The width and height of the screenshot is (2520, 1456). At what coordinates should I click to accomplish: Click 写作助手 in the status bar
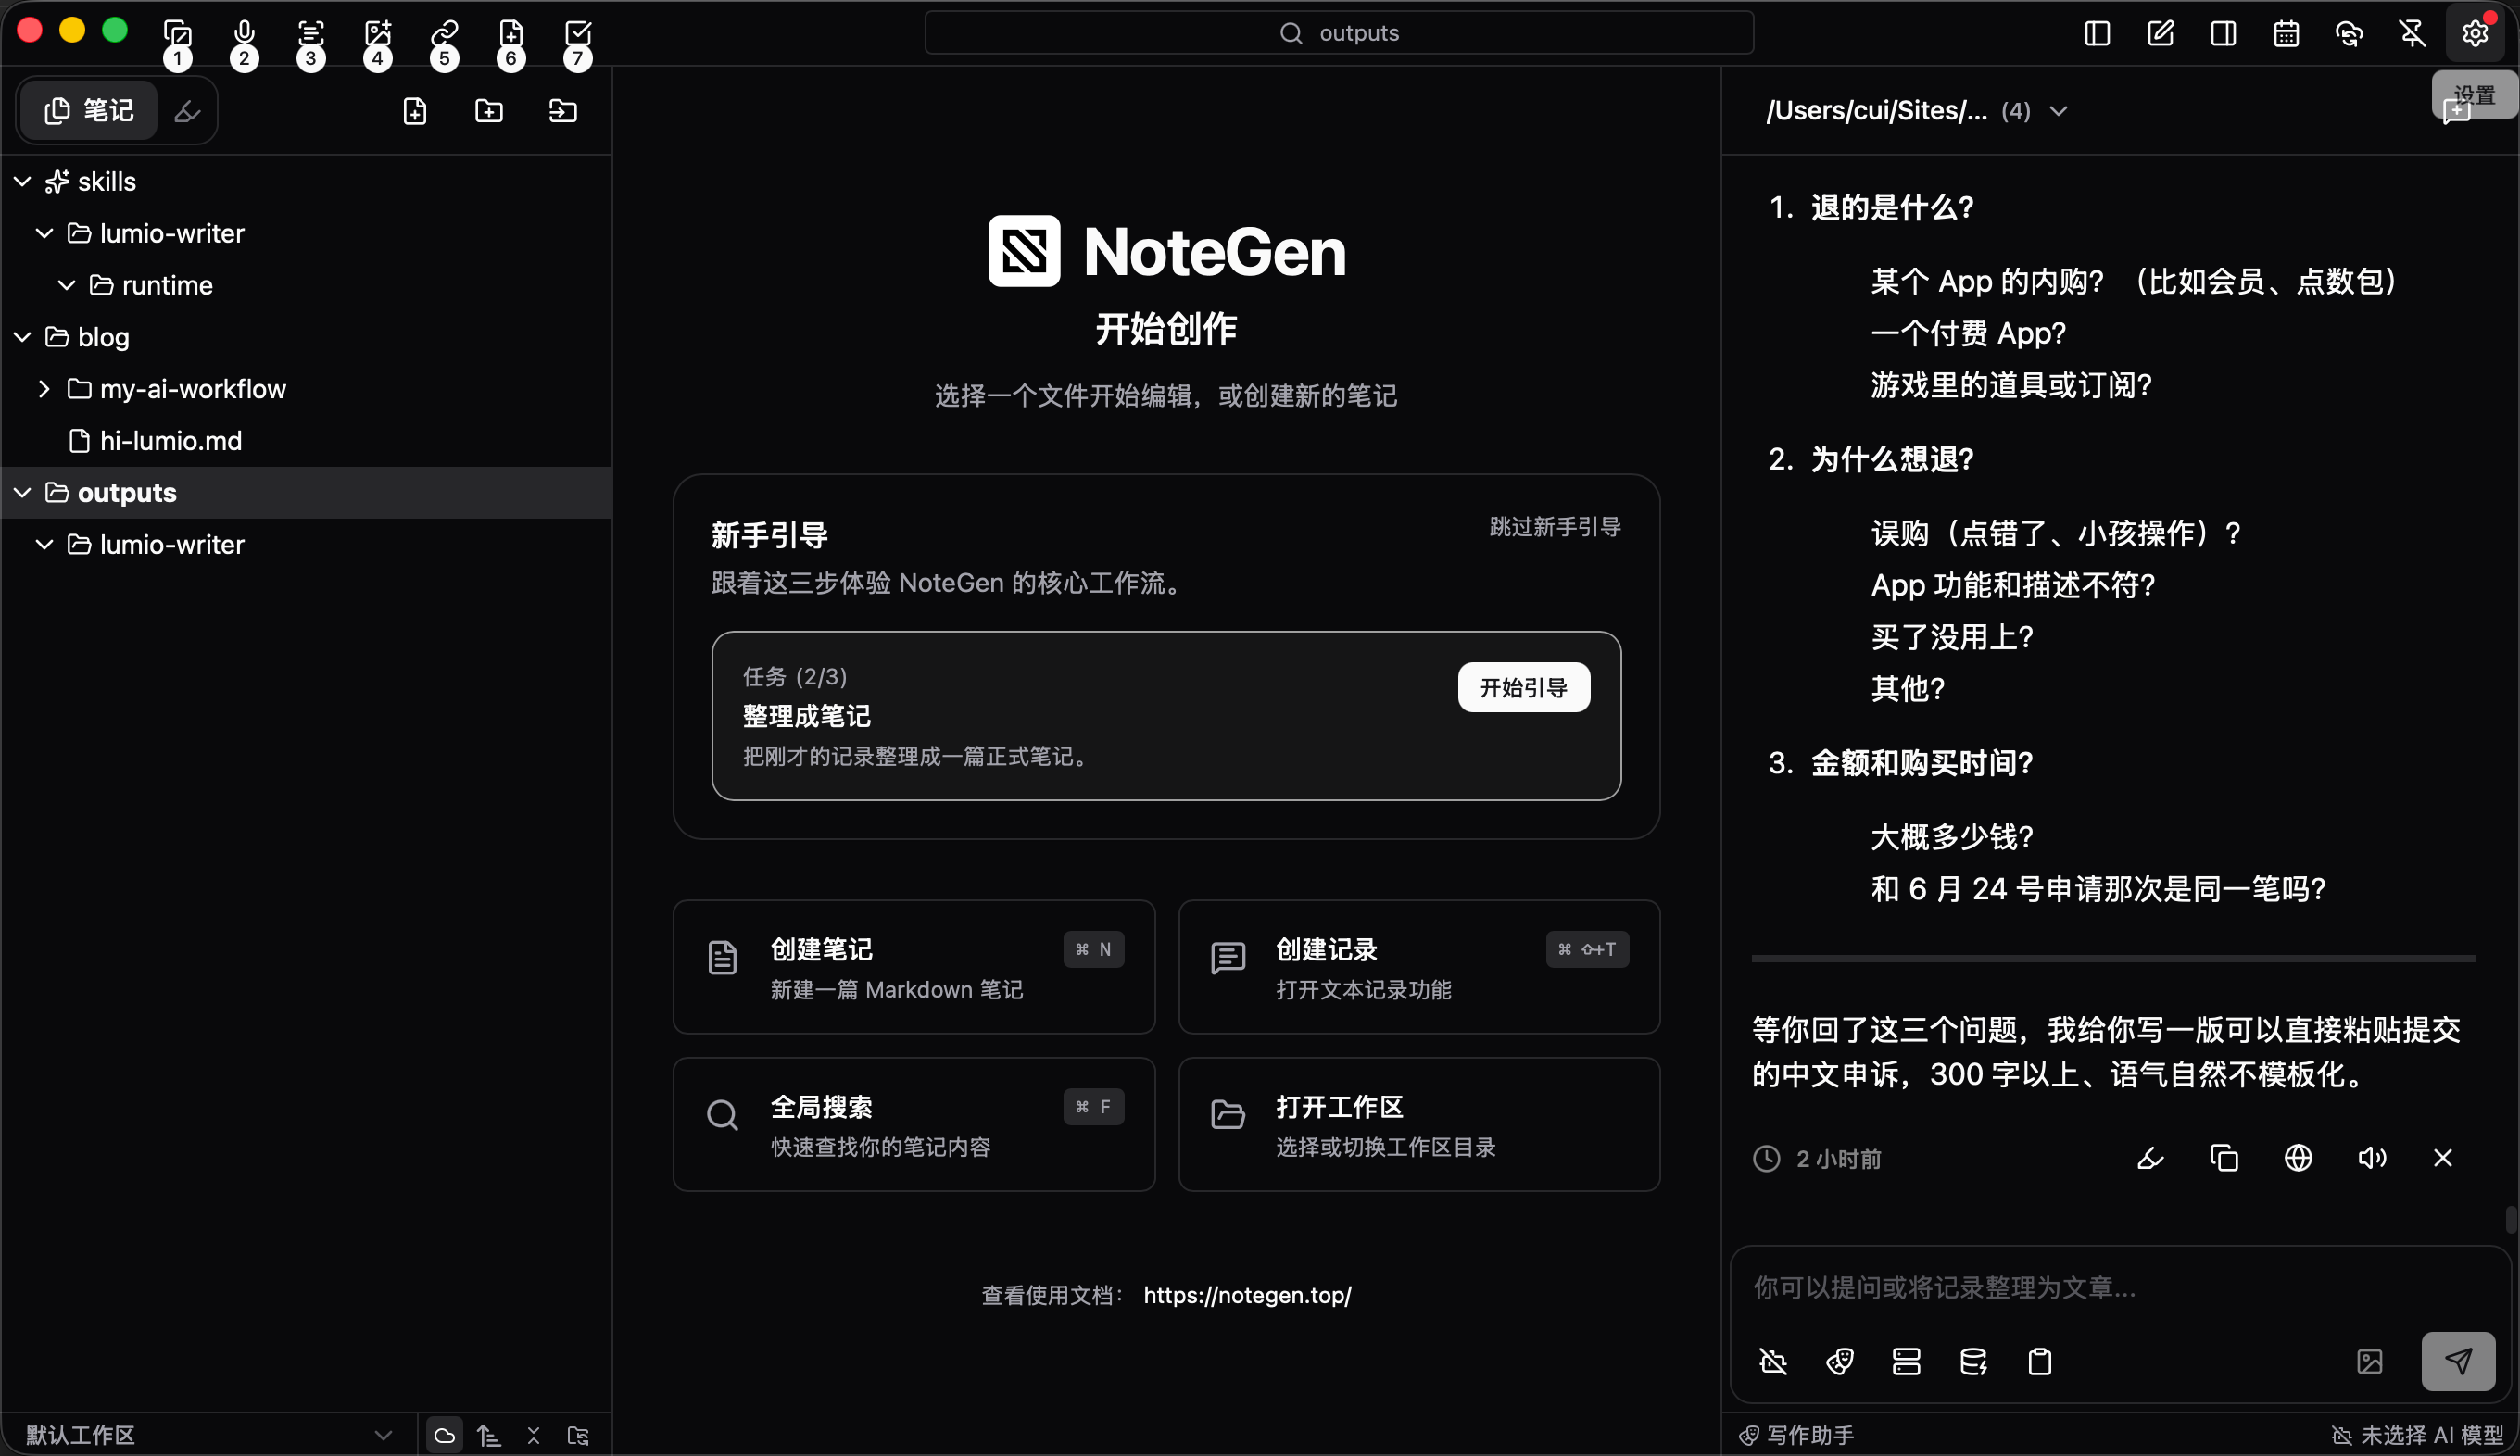click(1797, 1435)
